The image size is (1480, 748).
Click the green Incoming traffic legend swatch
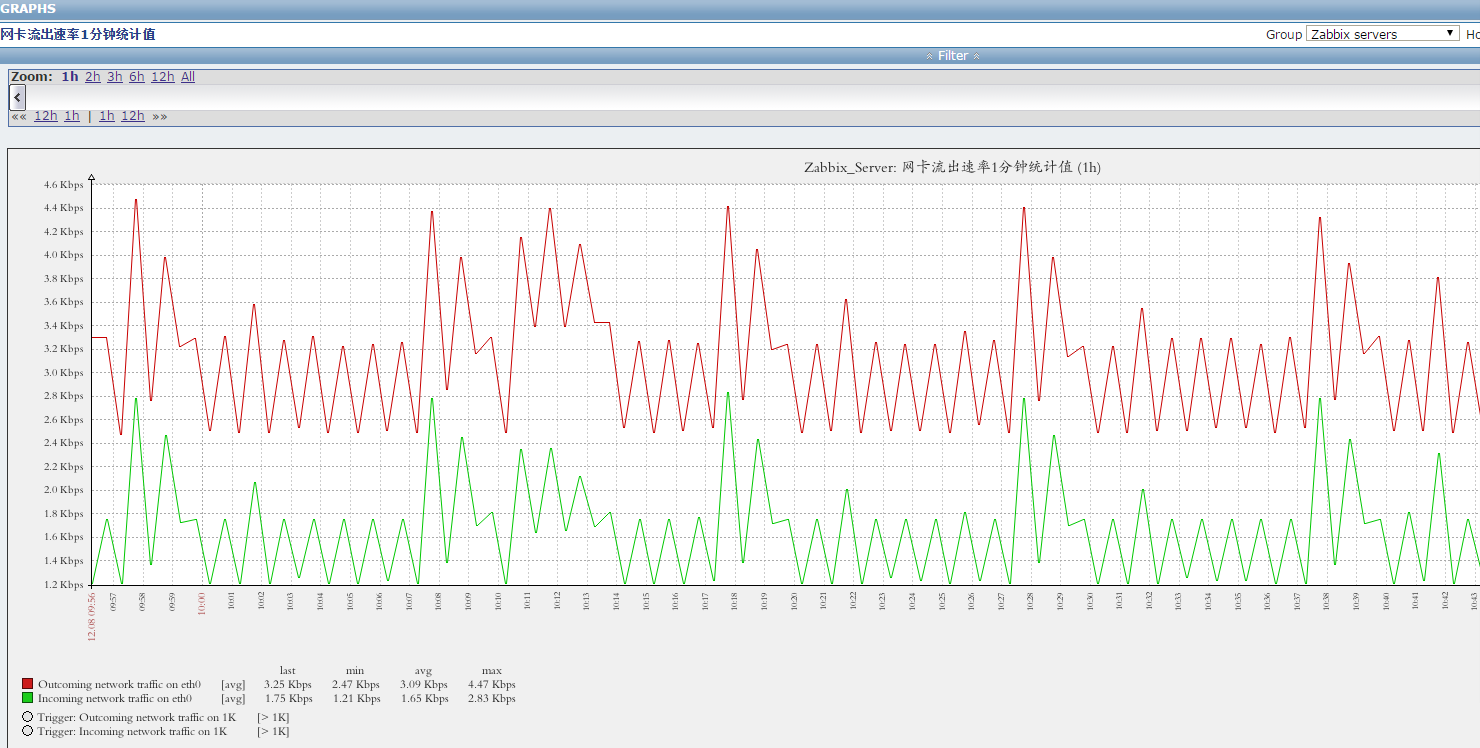(x=28, y=698)
